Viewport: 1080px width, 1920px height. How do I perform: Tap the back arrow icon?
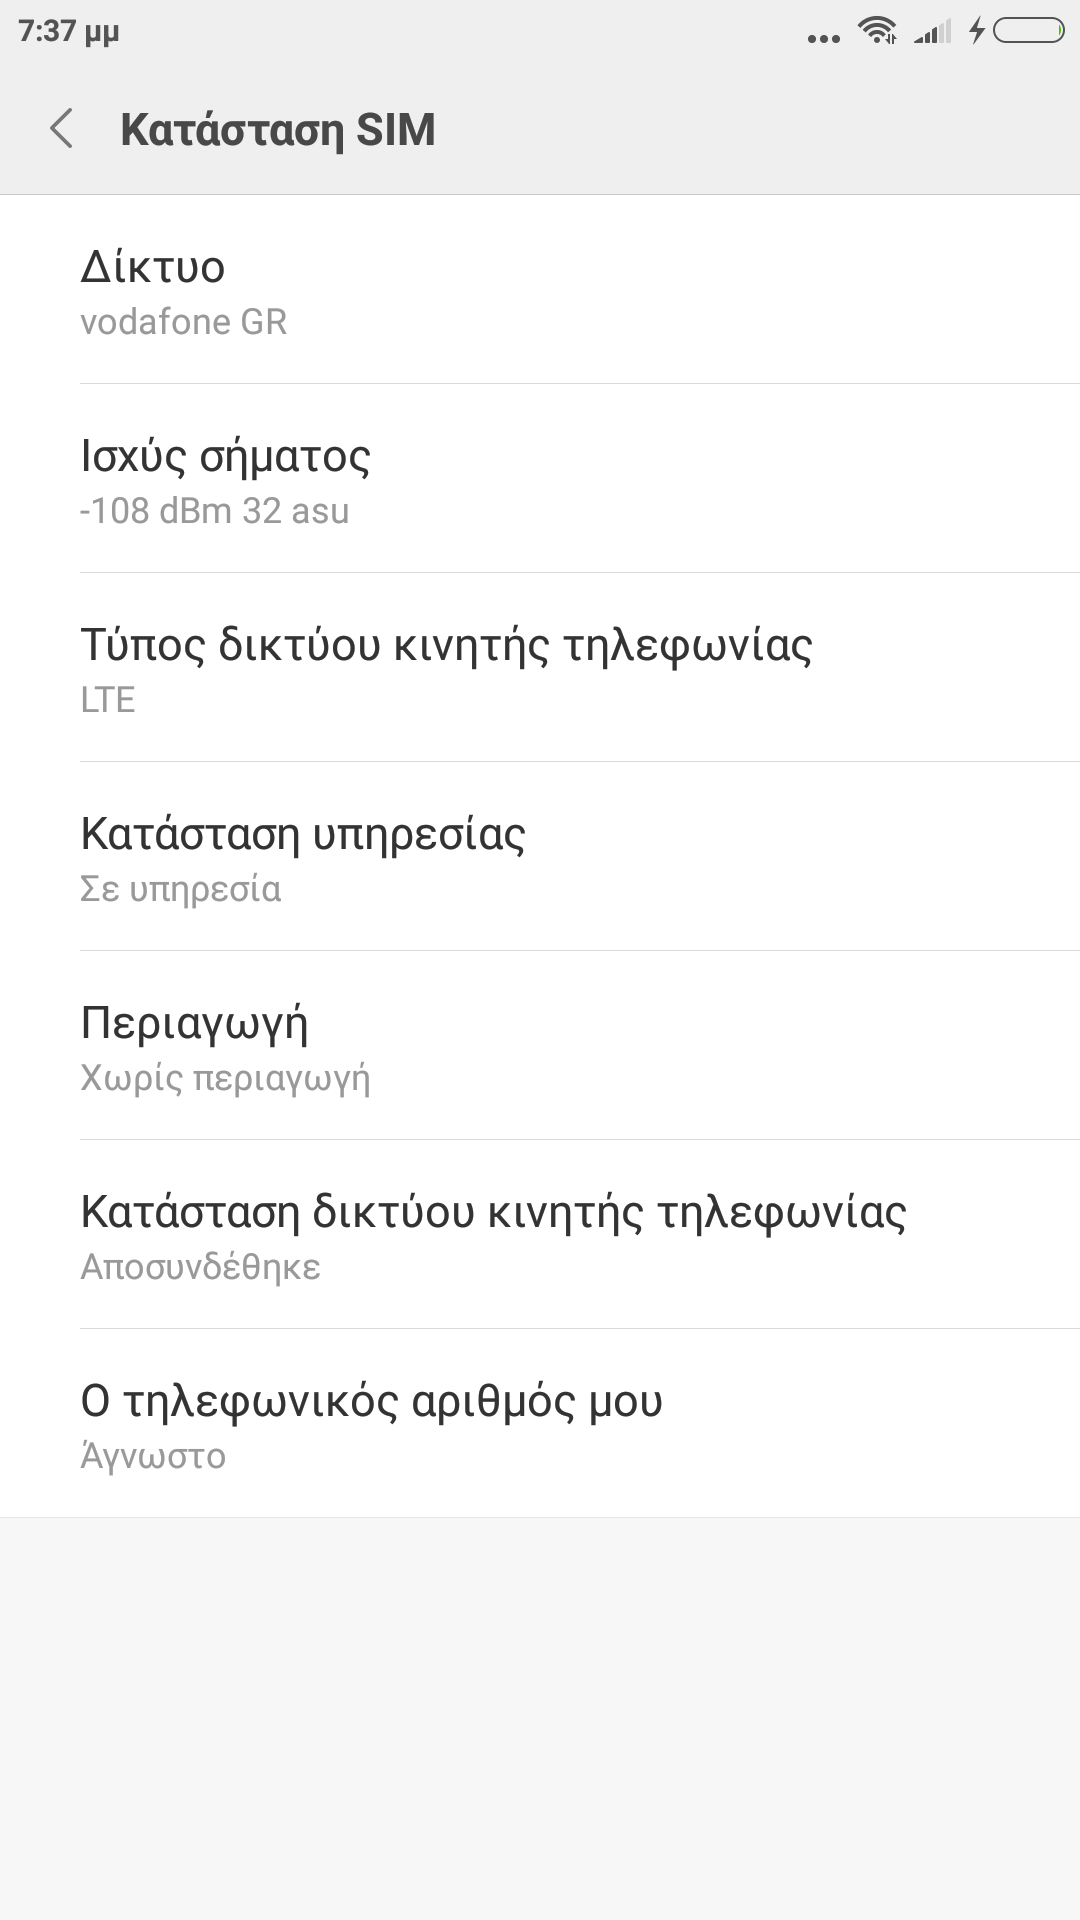[x=62, y=130]
